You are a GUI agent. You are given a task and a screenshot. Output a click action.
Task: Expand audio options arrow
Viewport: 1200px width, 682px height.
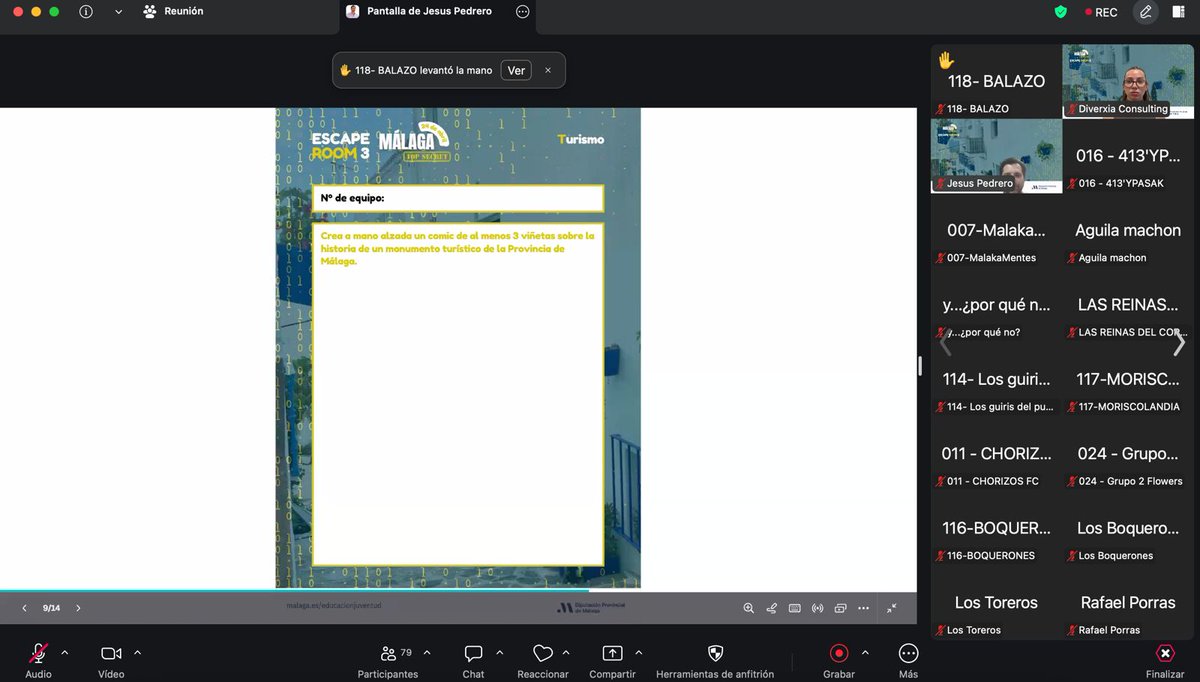point(65,652)
